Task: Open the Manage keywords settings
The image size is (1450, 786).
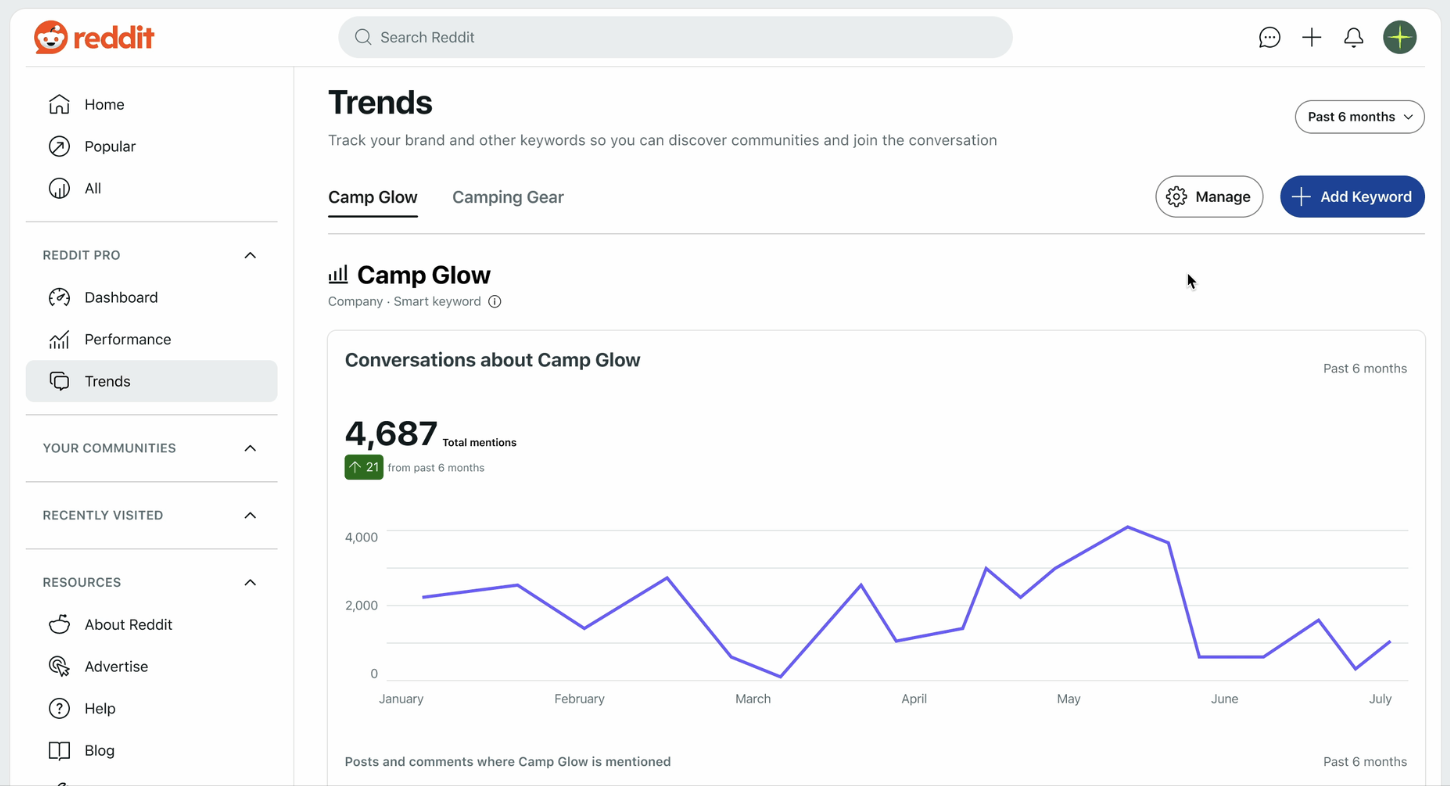Action: [x=1209, y=196]
